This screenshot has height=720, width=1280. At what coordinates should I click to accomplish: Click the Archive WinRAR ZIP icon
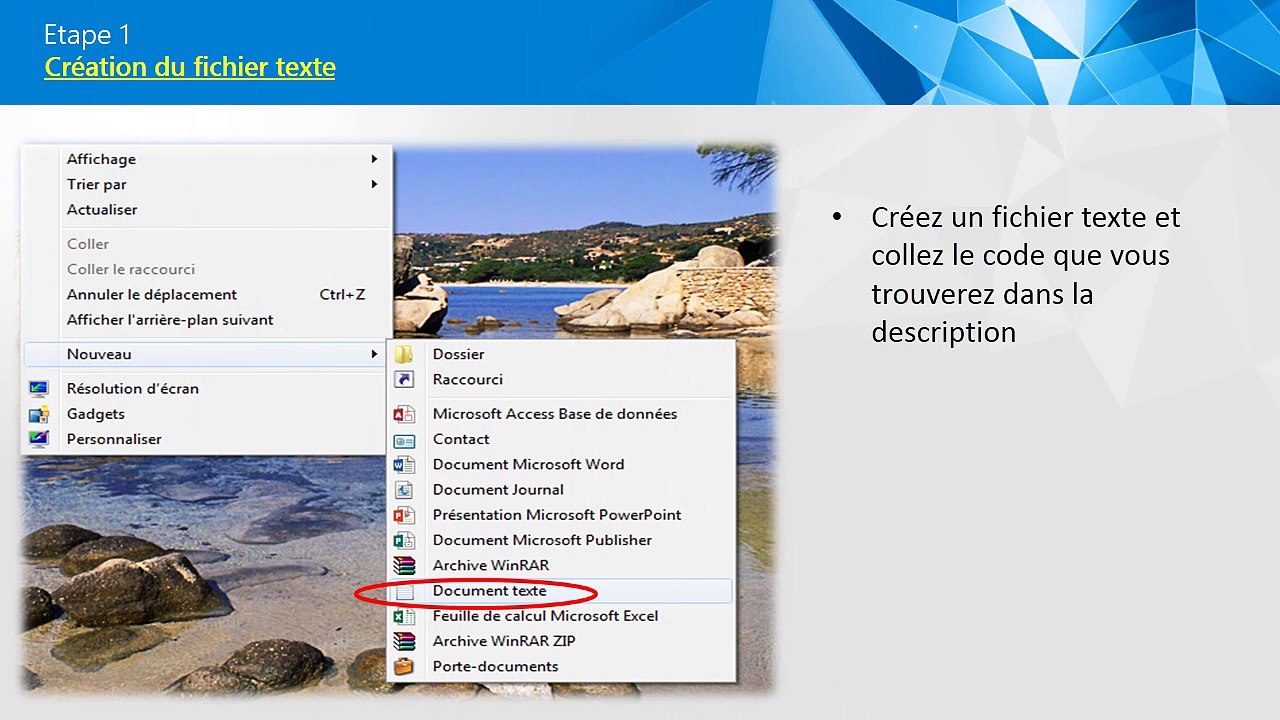(404, 641)
